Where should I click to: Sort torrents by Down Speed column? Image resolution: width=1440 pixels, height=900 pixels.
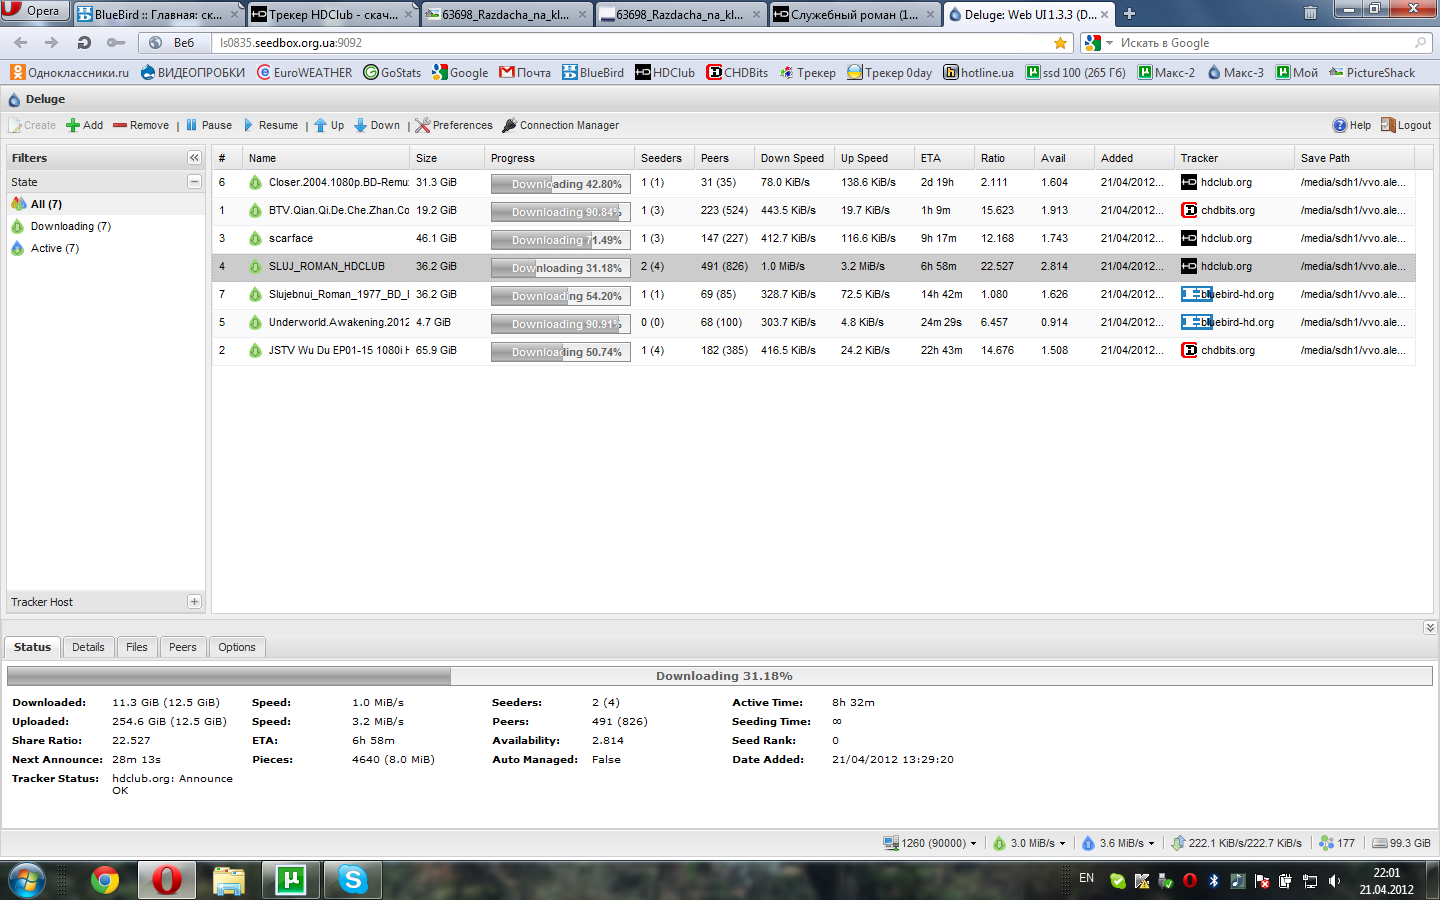pos(794,158)
